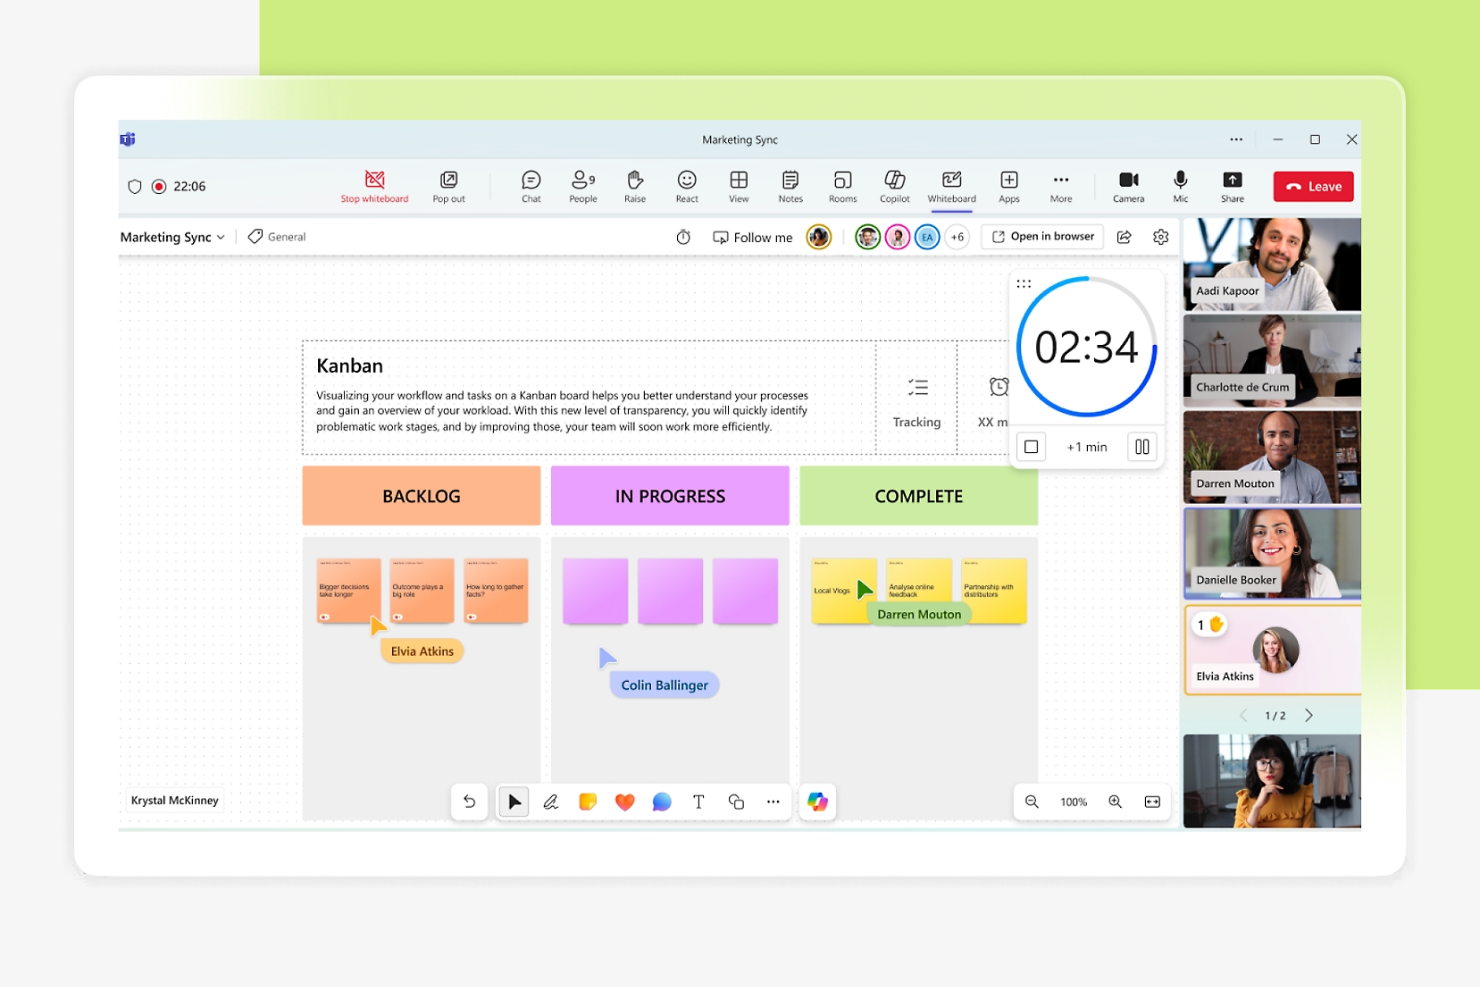Add a sticky note from whiteboard toolbar

pos(588,802)
